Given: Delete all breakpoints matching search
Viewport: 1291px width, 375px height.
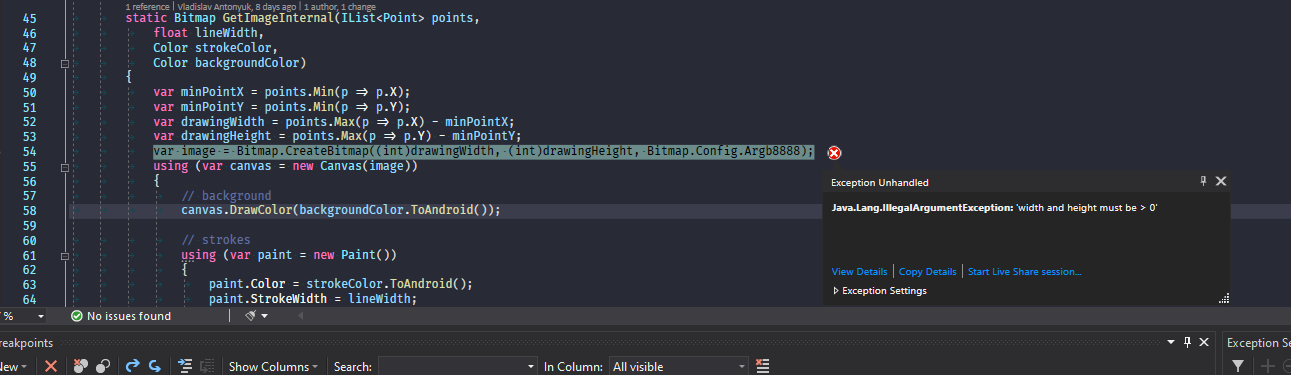Looking at the screenshot, I should point(80,367).
